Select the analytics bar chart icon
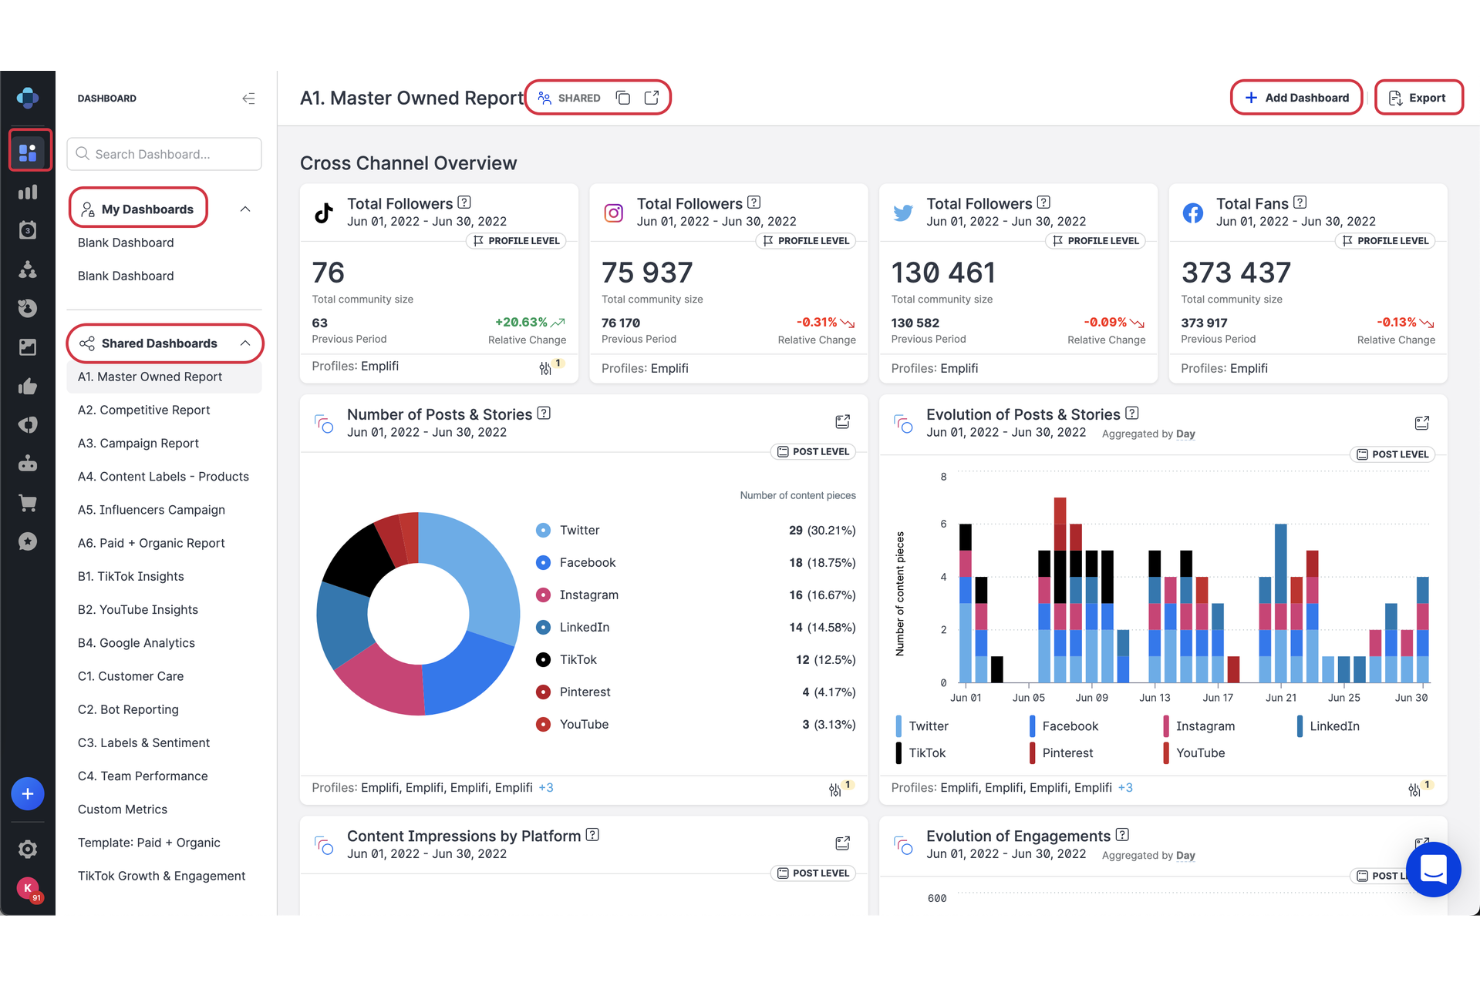 28,191
